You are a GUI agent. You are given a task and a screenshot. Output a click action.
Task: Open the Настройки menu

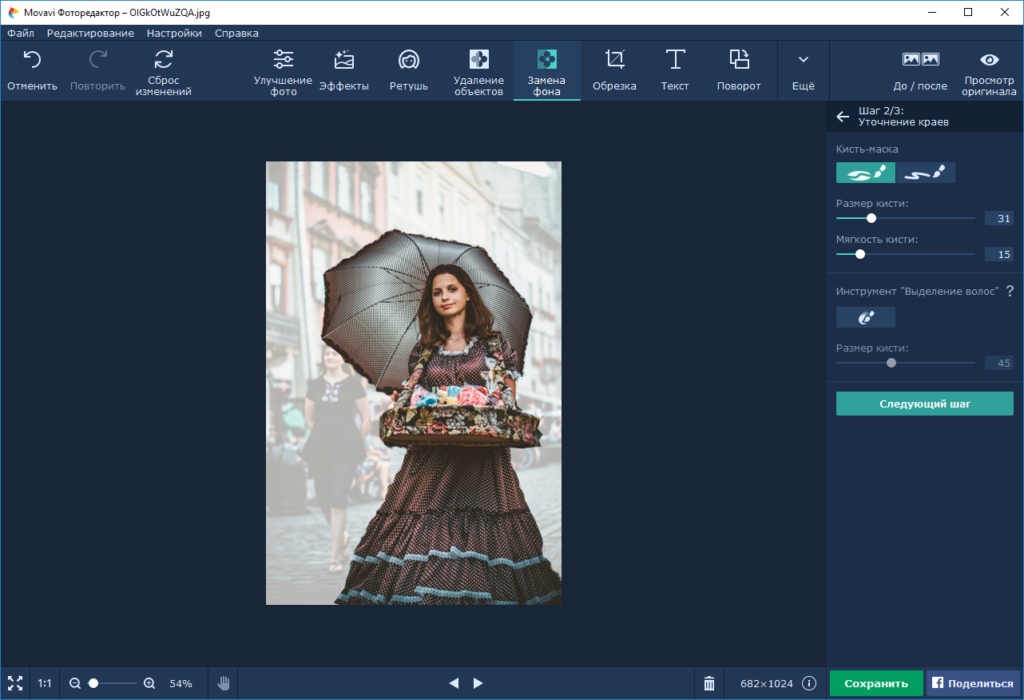pyautogui.click(x=173, y=33)
